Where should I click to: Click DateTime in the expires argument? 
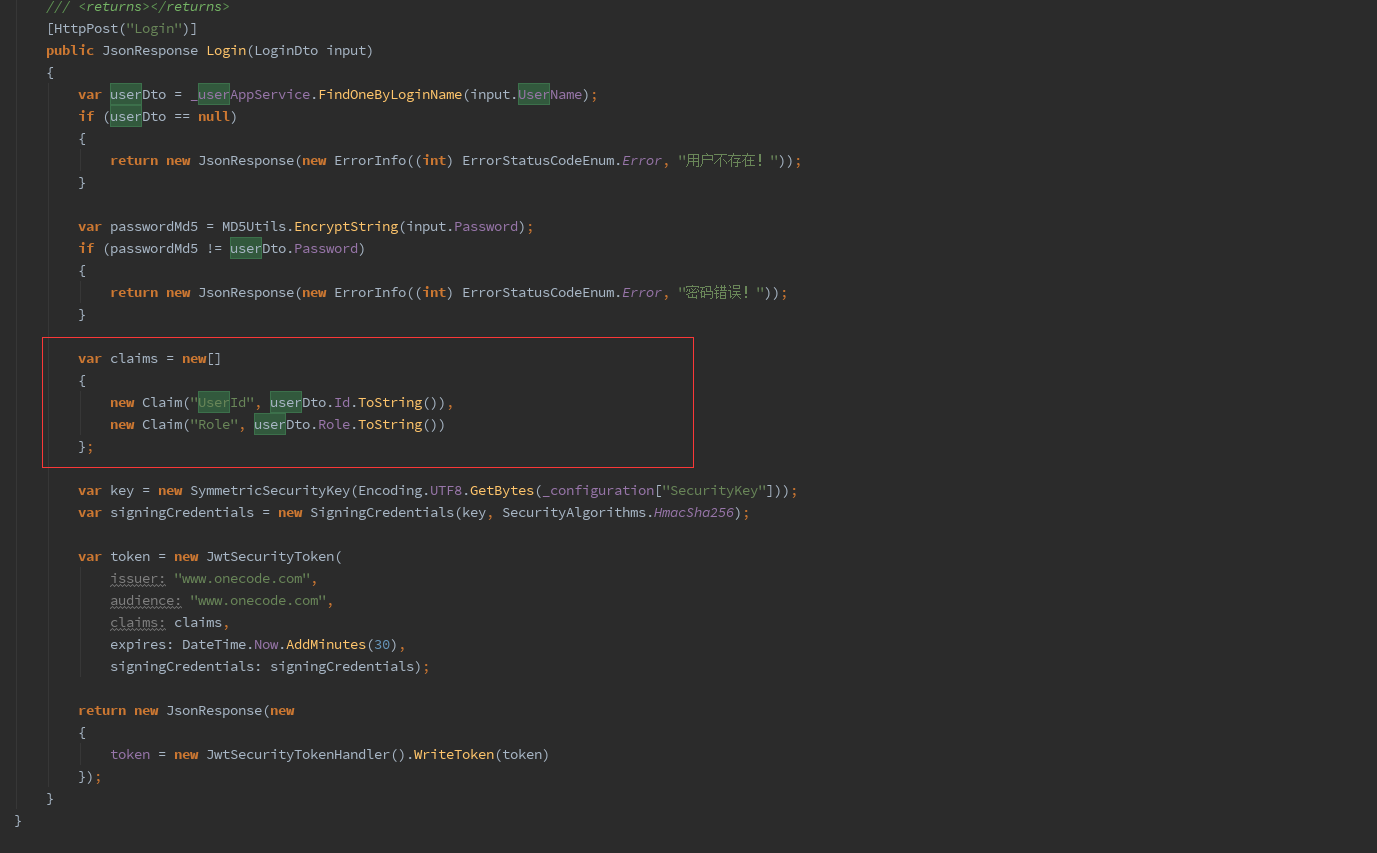point(214,644)
